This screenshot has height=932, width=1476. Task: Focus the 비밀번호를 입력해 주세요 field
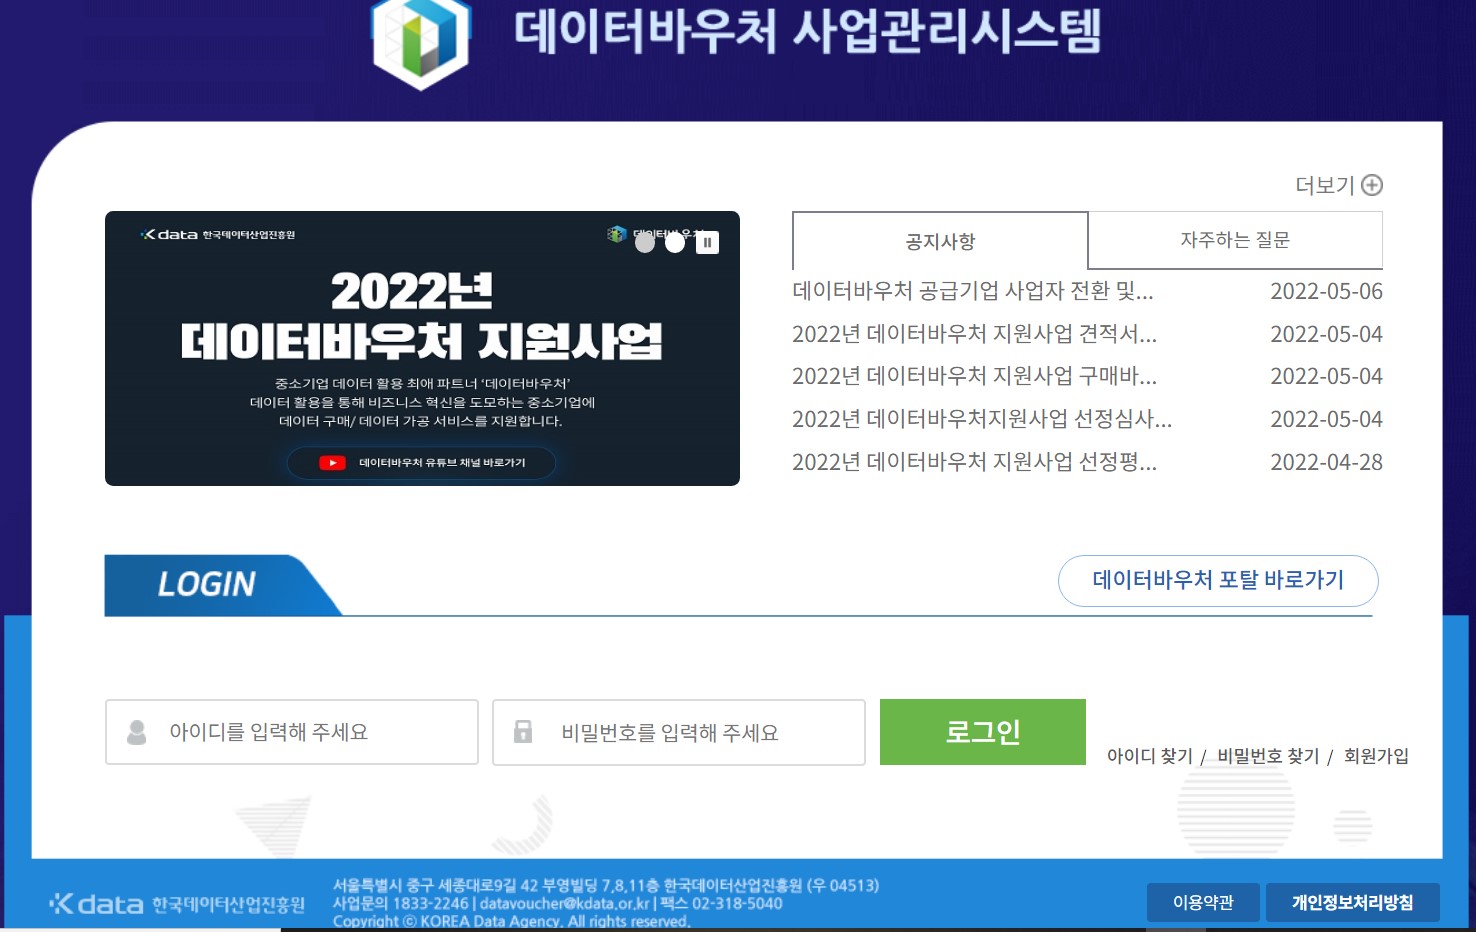(x=679, y=732)
